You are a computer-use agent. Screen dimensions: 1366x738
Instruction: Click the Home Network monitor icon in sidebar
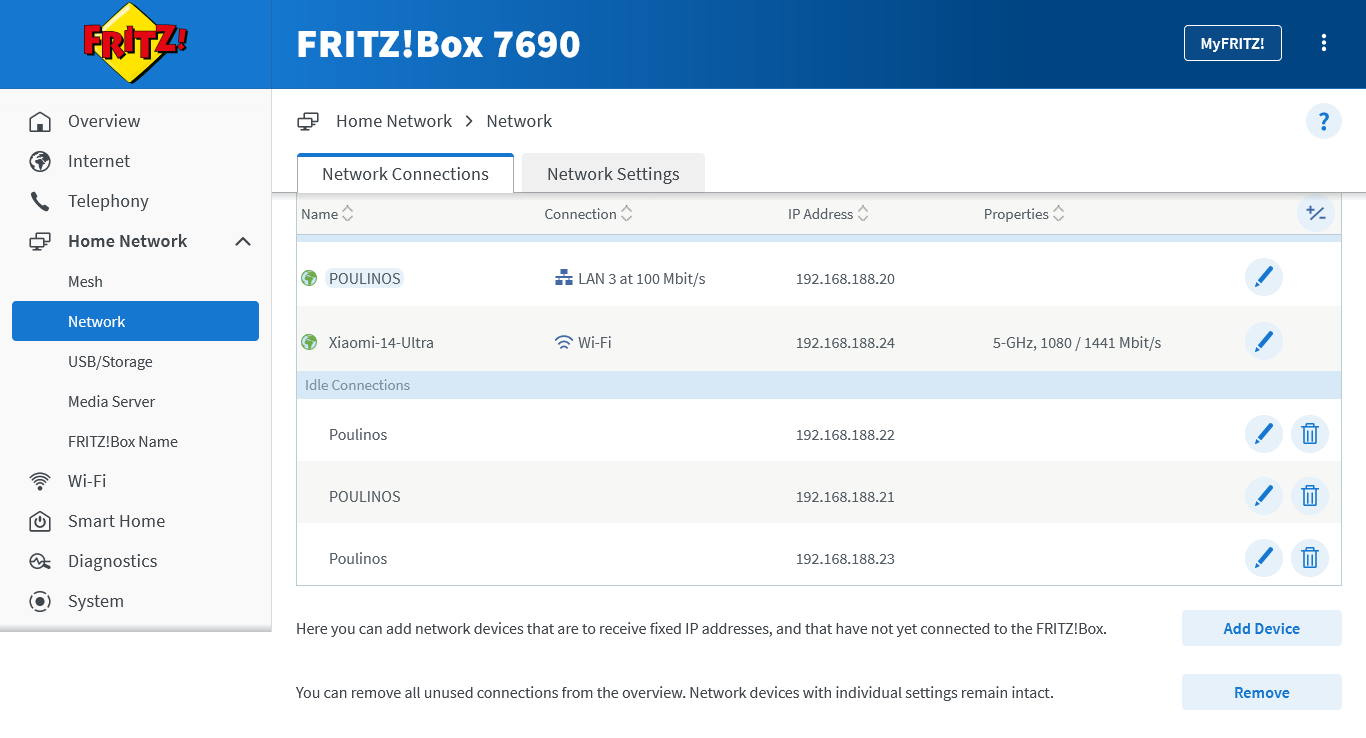pos(40,241)
